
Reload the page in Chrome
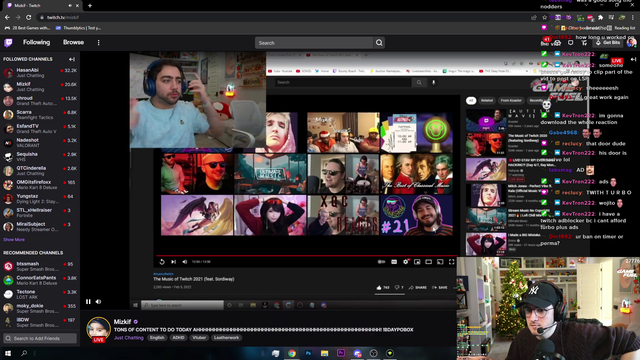click(29, 18)
